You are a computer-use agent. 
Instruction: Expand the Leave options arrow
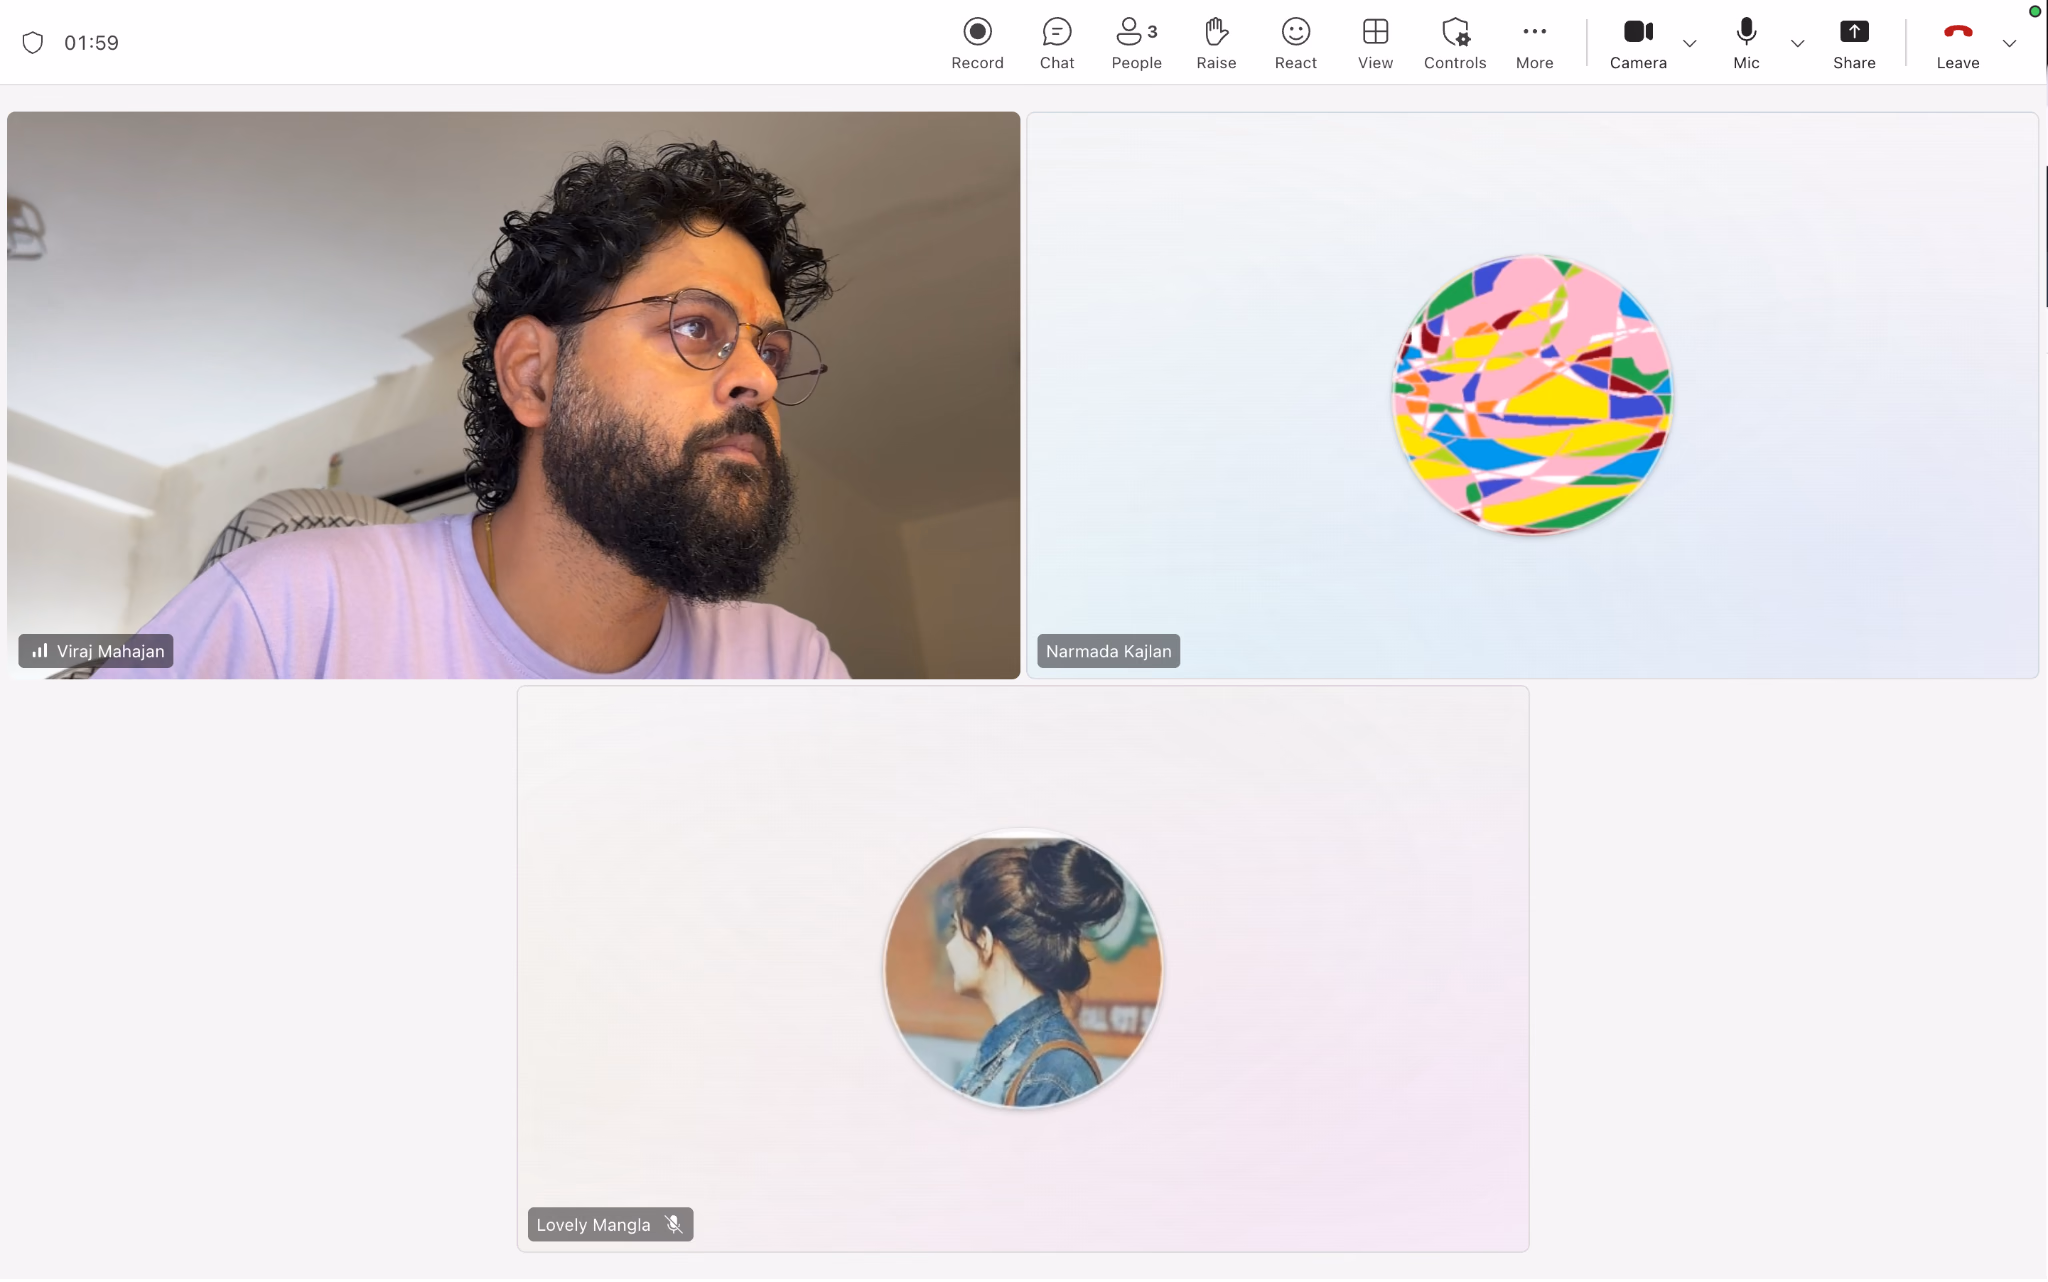coord(2009,43)
